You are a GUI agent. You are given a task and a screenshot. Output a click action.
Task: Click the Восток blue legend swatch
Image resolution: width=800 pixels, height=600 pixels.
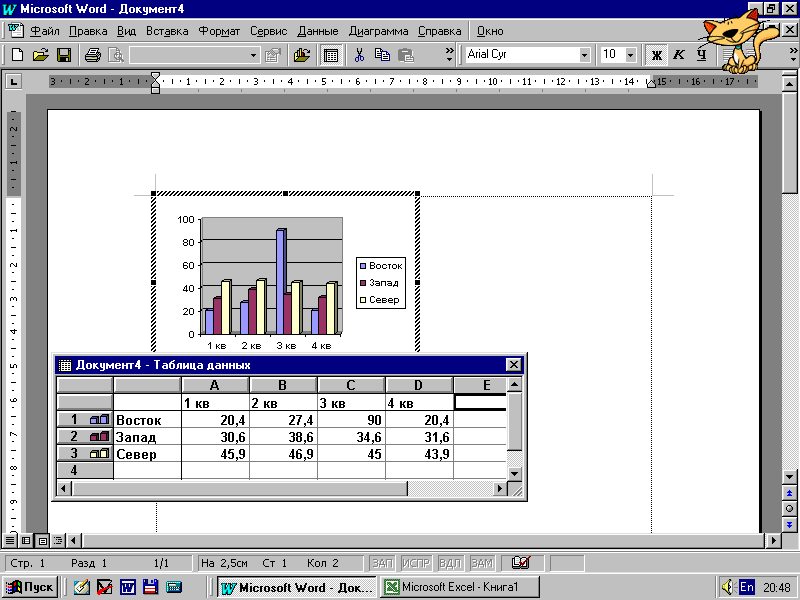[x=363, y=266]
